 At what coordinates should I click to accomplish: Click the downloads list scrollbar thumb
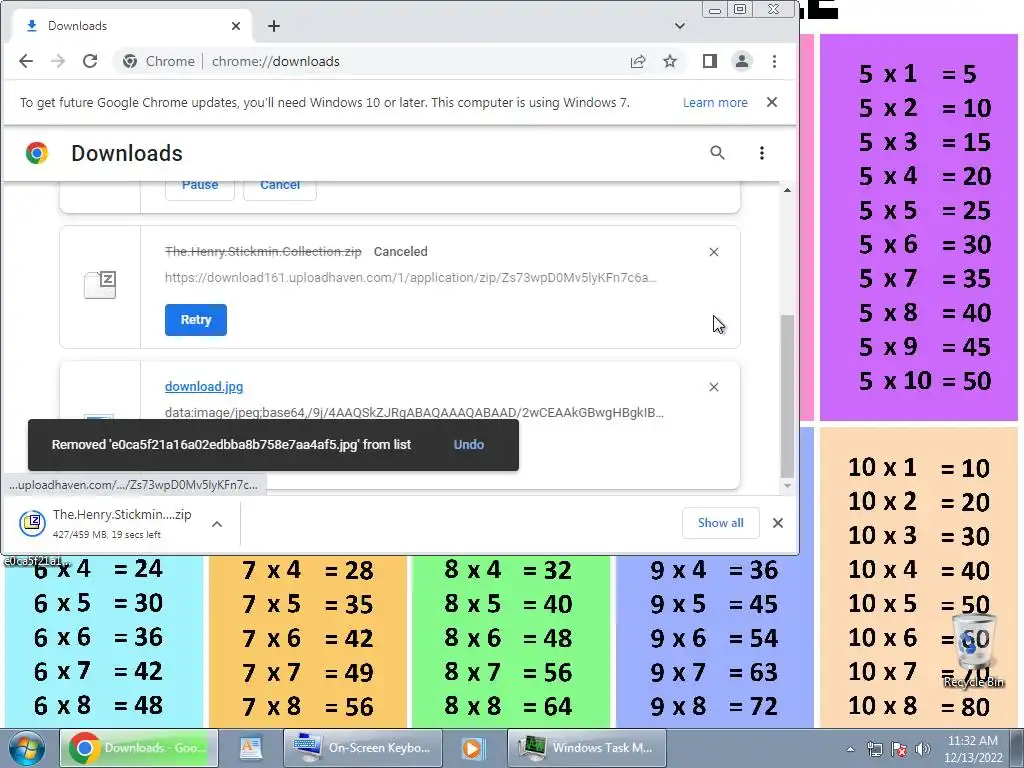788,396
